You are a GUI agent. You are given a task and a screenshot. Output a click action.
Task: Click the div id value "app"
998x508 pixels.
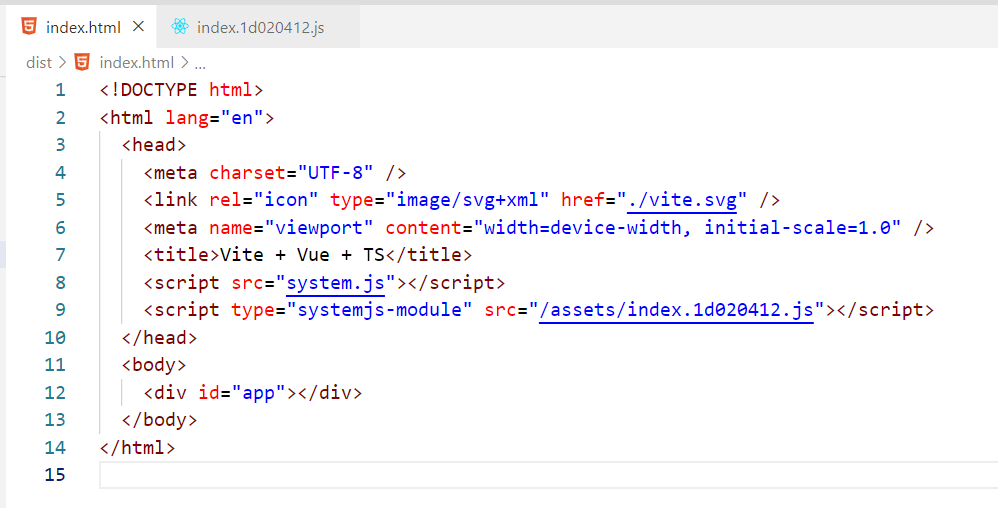click(x=258, y=392)
